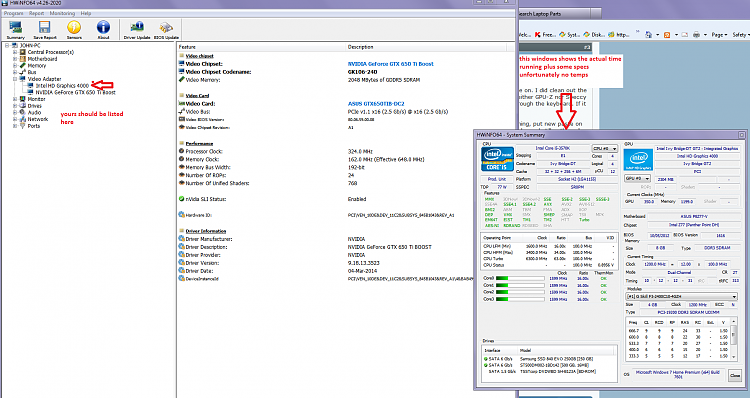Collapse the Video Adapter node
750x398 pixels.
[x=15, y=79]
